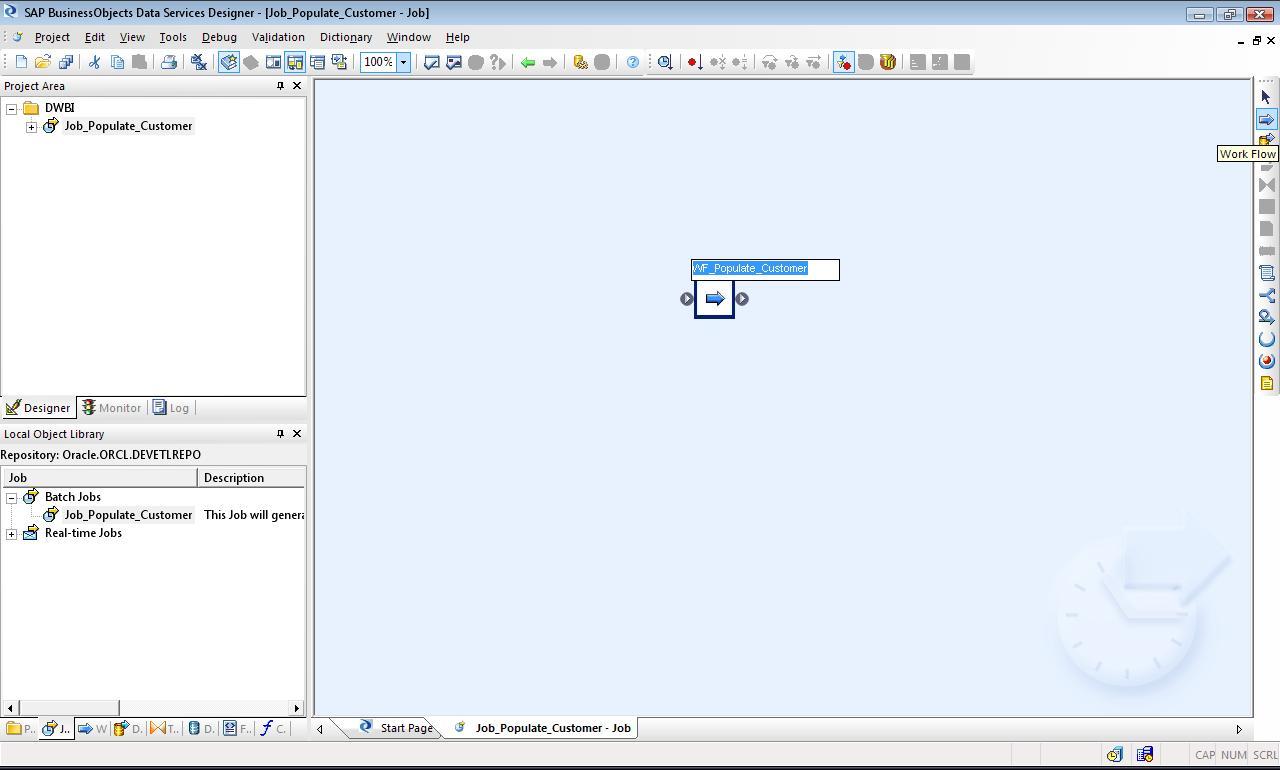Select the DWBI project folder
The width and height of the screenshot is (1280, 770).
tap(59, 108)
